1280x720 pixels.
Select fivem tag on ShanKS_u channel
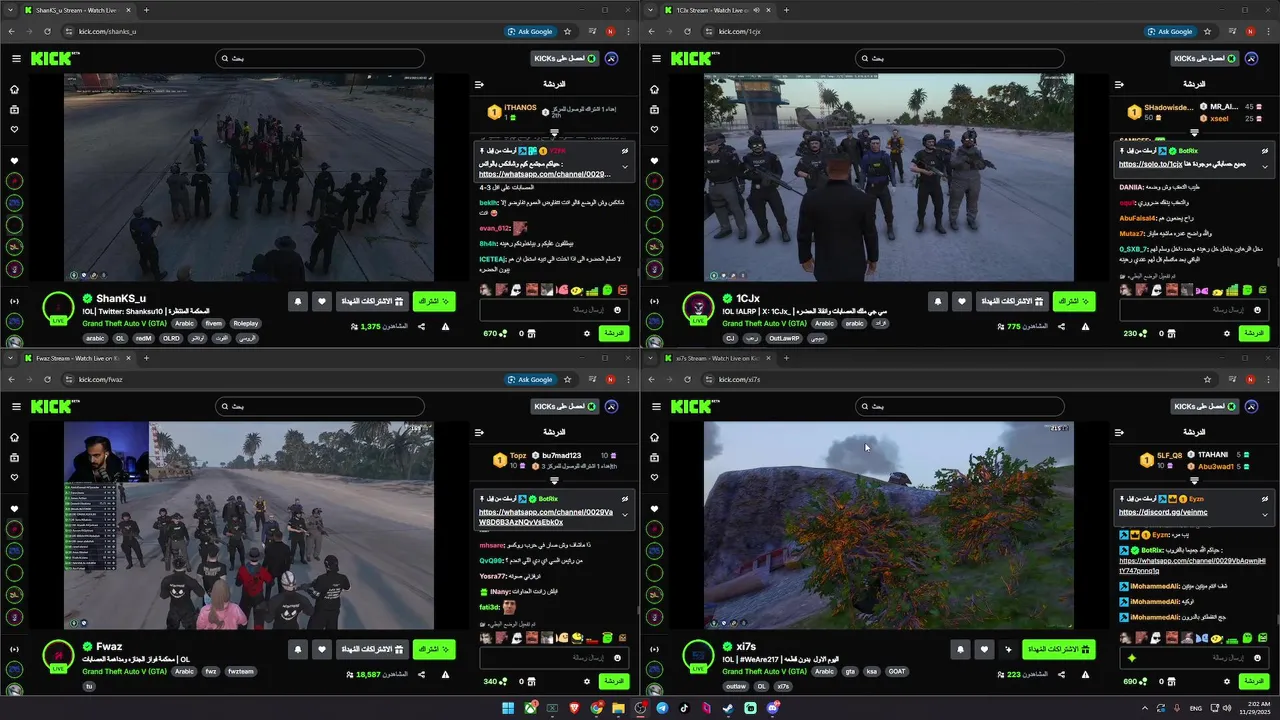[213, 323]
